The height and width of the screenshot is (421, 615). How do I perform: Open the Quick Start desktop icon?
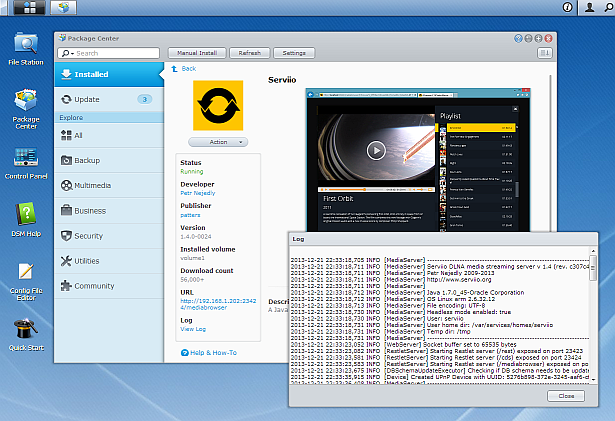click(26, 334)
